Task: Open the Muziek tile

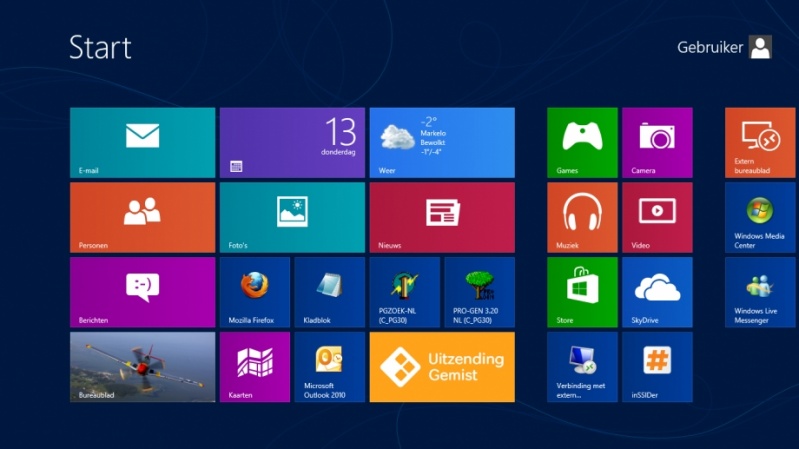Action: click(x=582, y=218)
